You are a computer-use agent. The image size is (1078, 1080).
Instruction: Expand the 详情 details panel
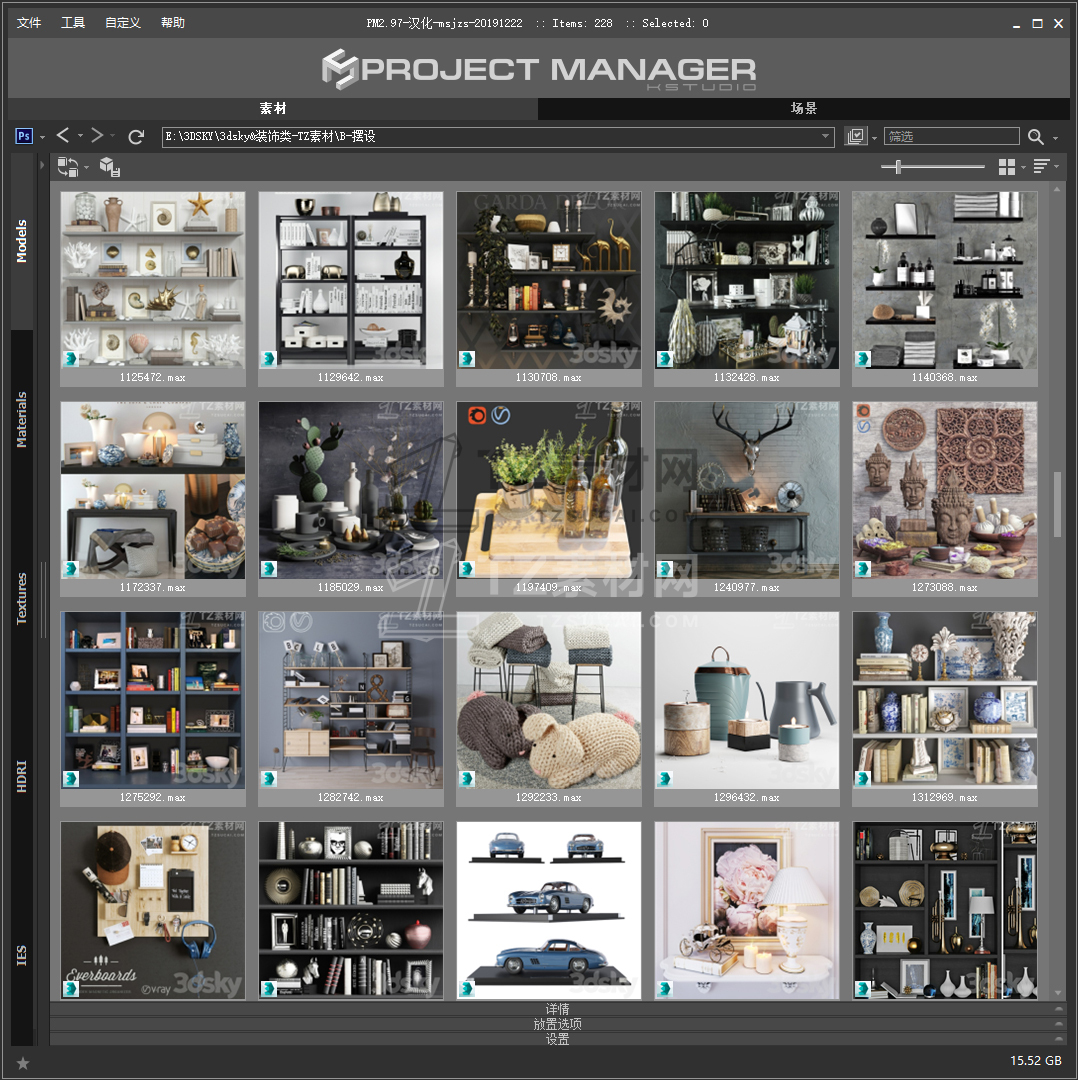tap(557, 1009)
